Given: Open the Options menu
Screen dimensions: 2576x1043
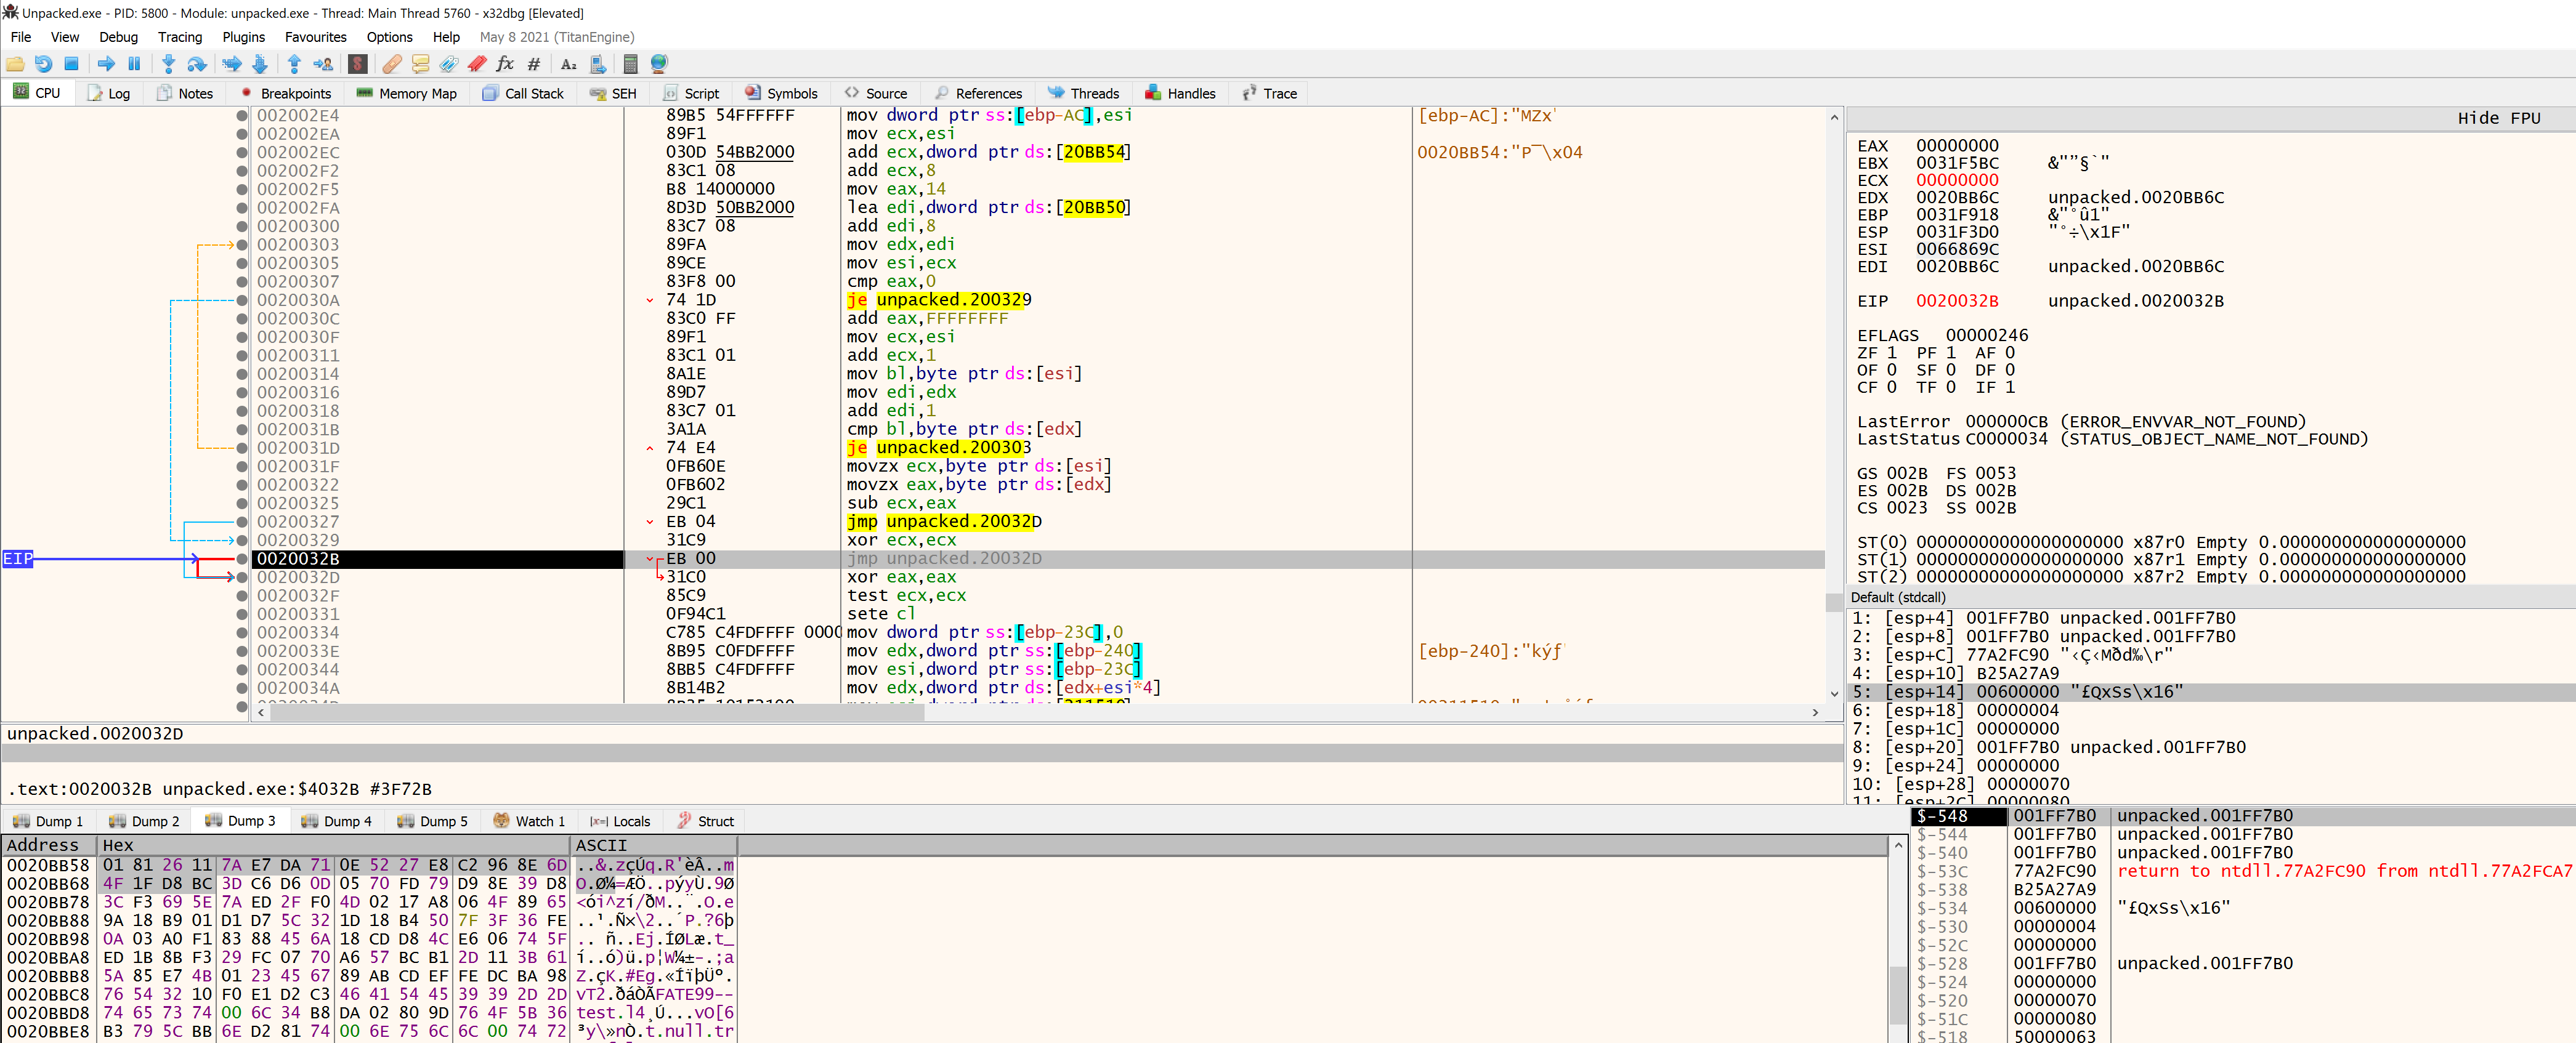Looking at the screenshot, I should click(x=389, y=37).
